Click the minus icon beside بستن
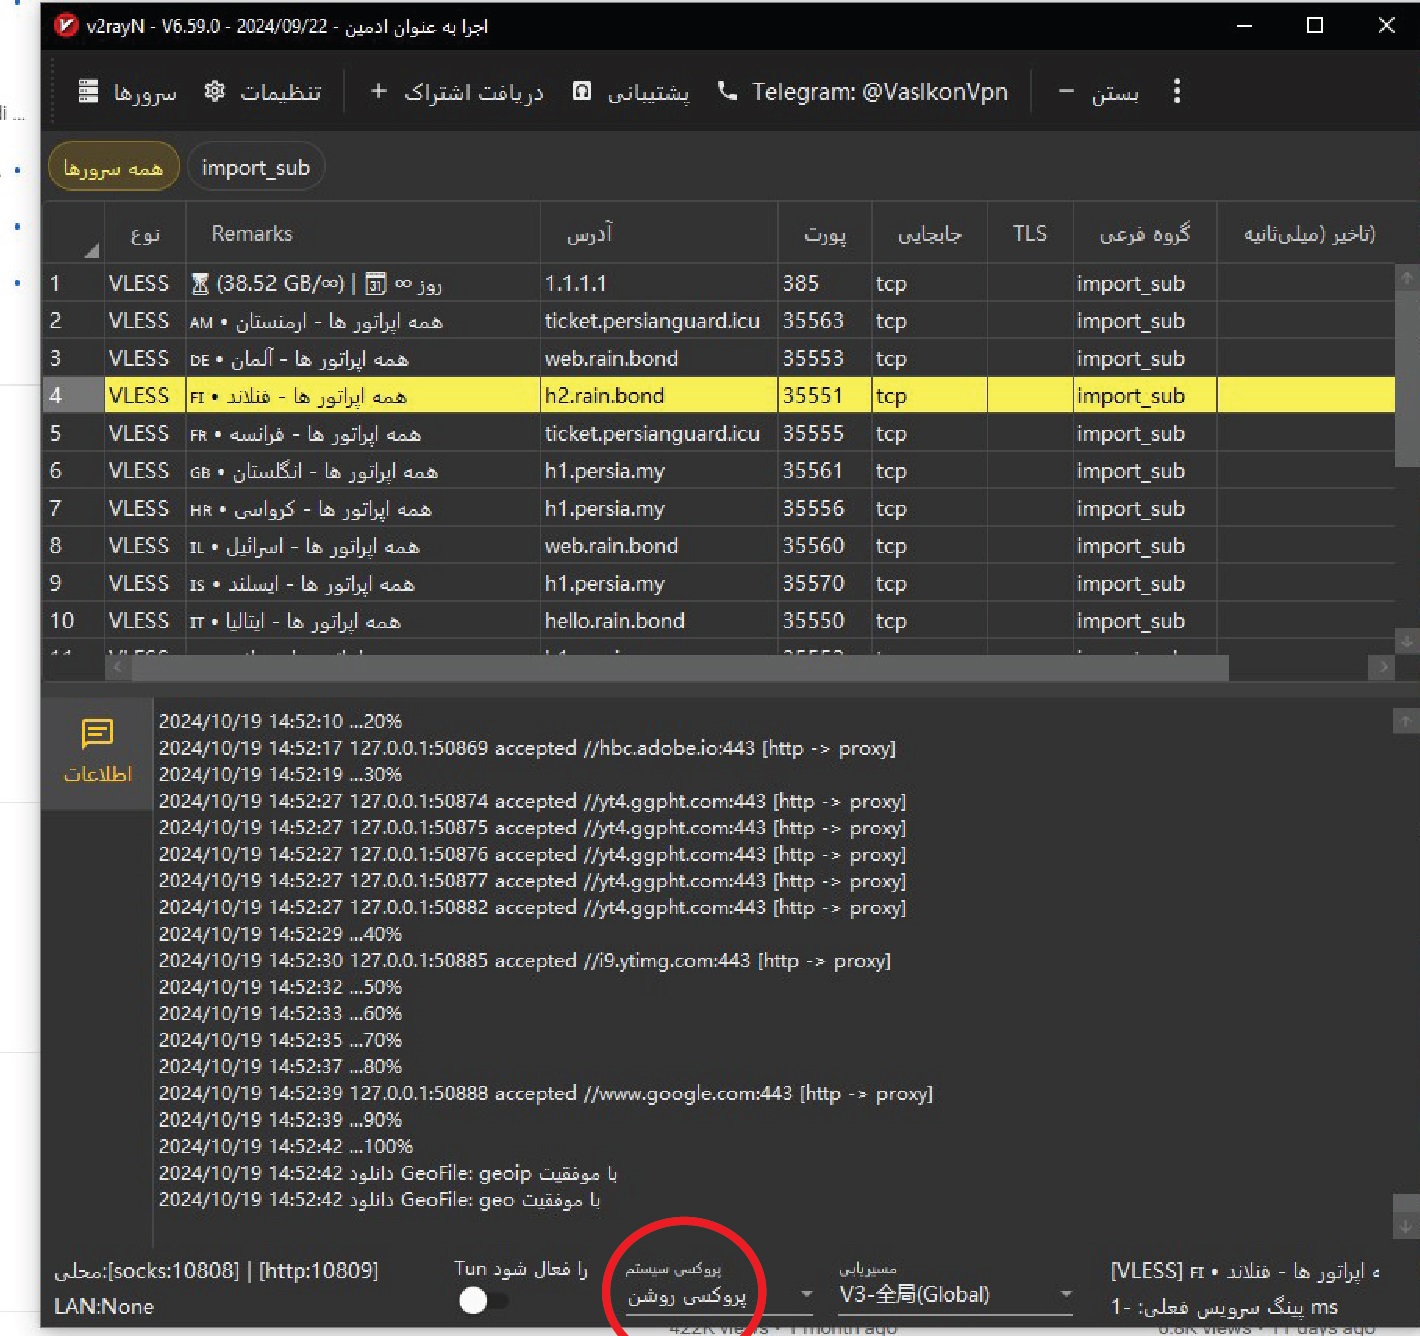Screen dimensions: 1420x1336 (1066, 92)
